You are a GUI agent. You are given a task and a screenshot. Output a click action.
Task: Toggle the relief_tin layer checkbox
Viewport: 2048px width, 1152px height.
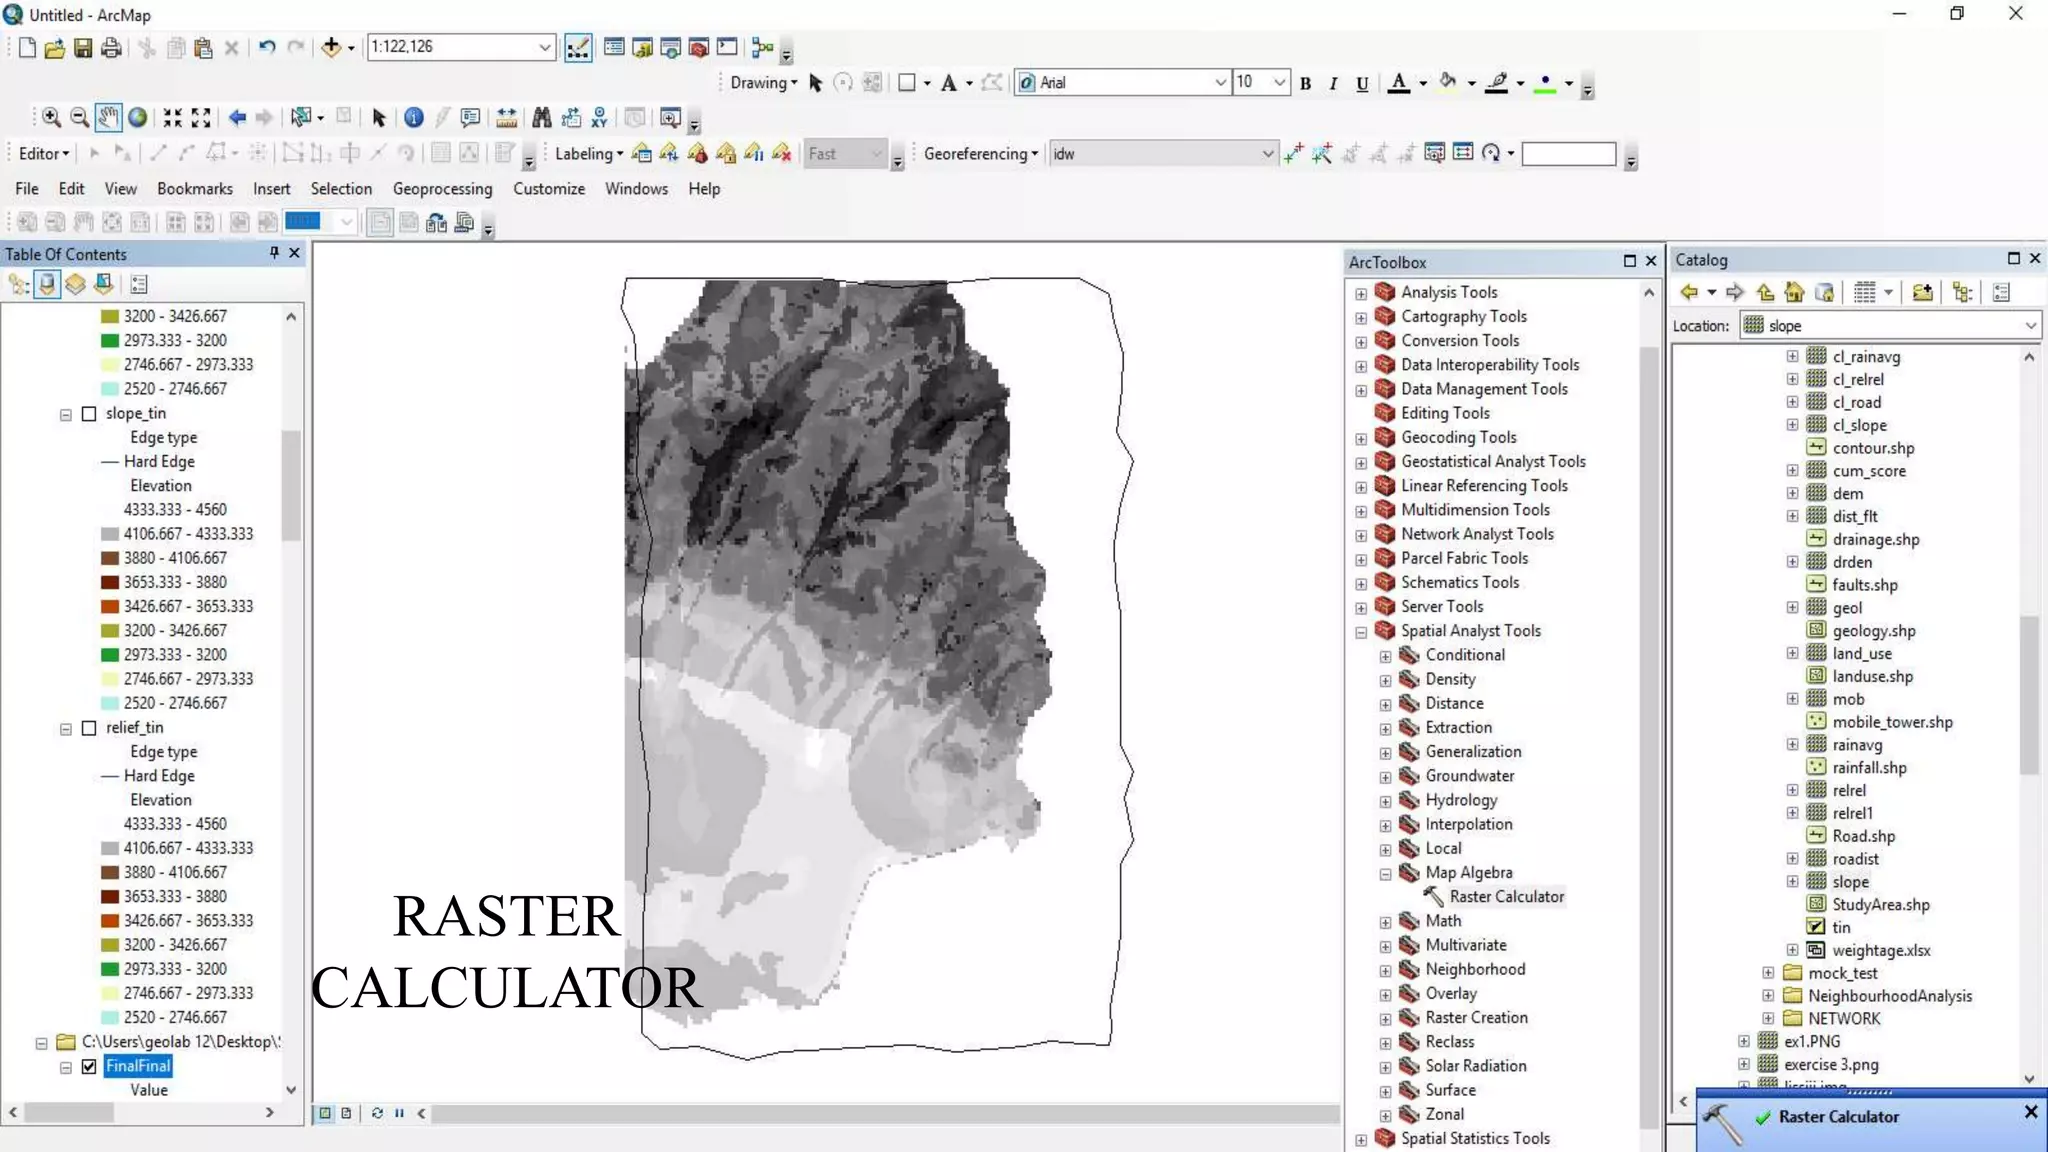click(89, 728)
